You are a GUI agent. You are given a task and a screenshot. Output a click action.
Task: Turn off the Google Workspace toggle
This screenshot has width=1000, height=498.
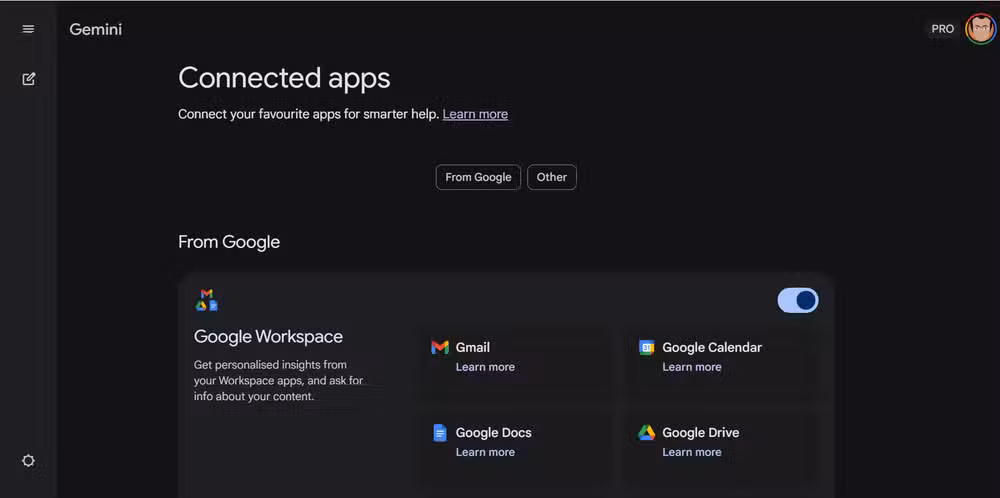point(797,300)
